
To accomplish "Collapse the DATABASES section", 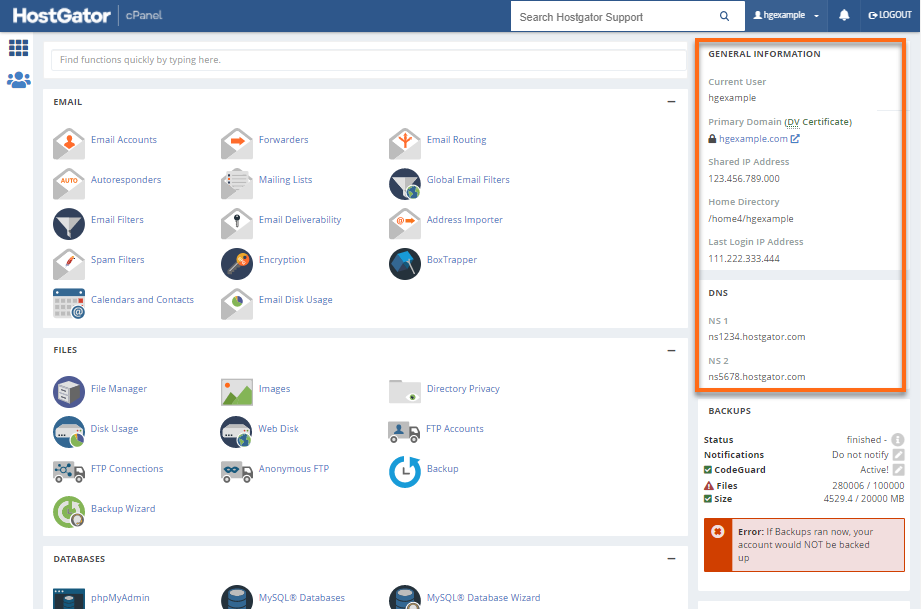I will pyautogui.click(x=670, y=558).
